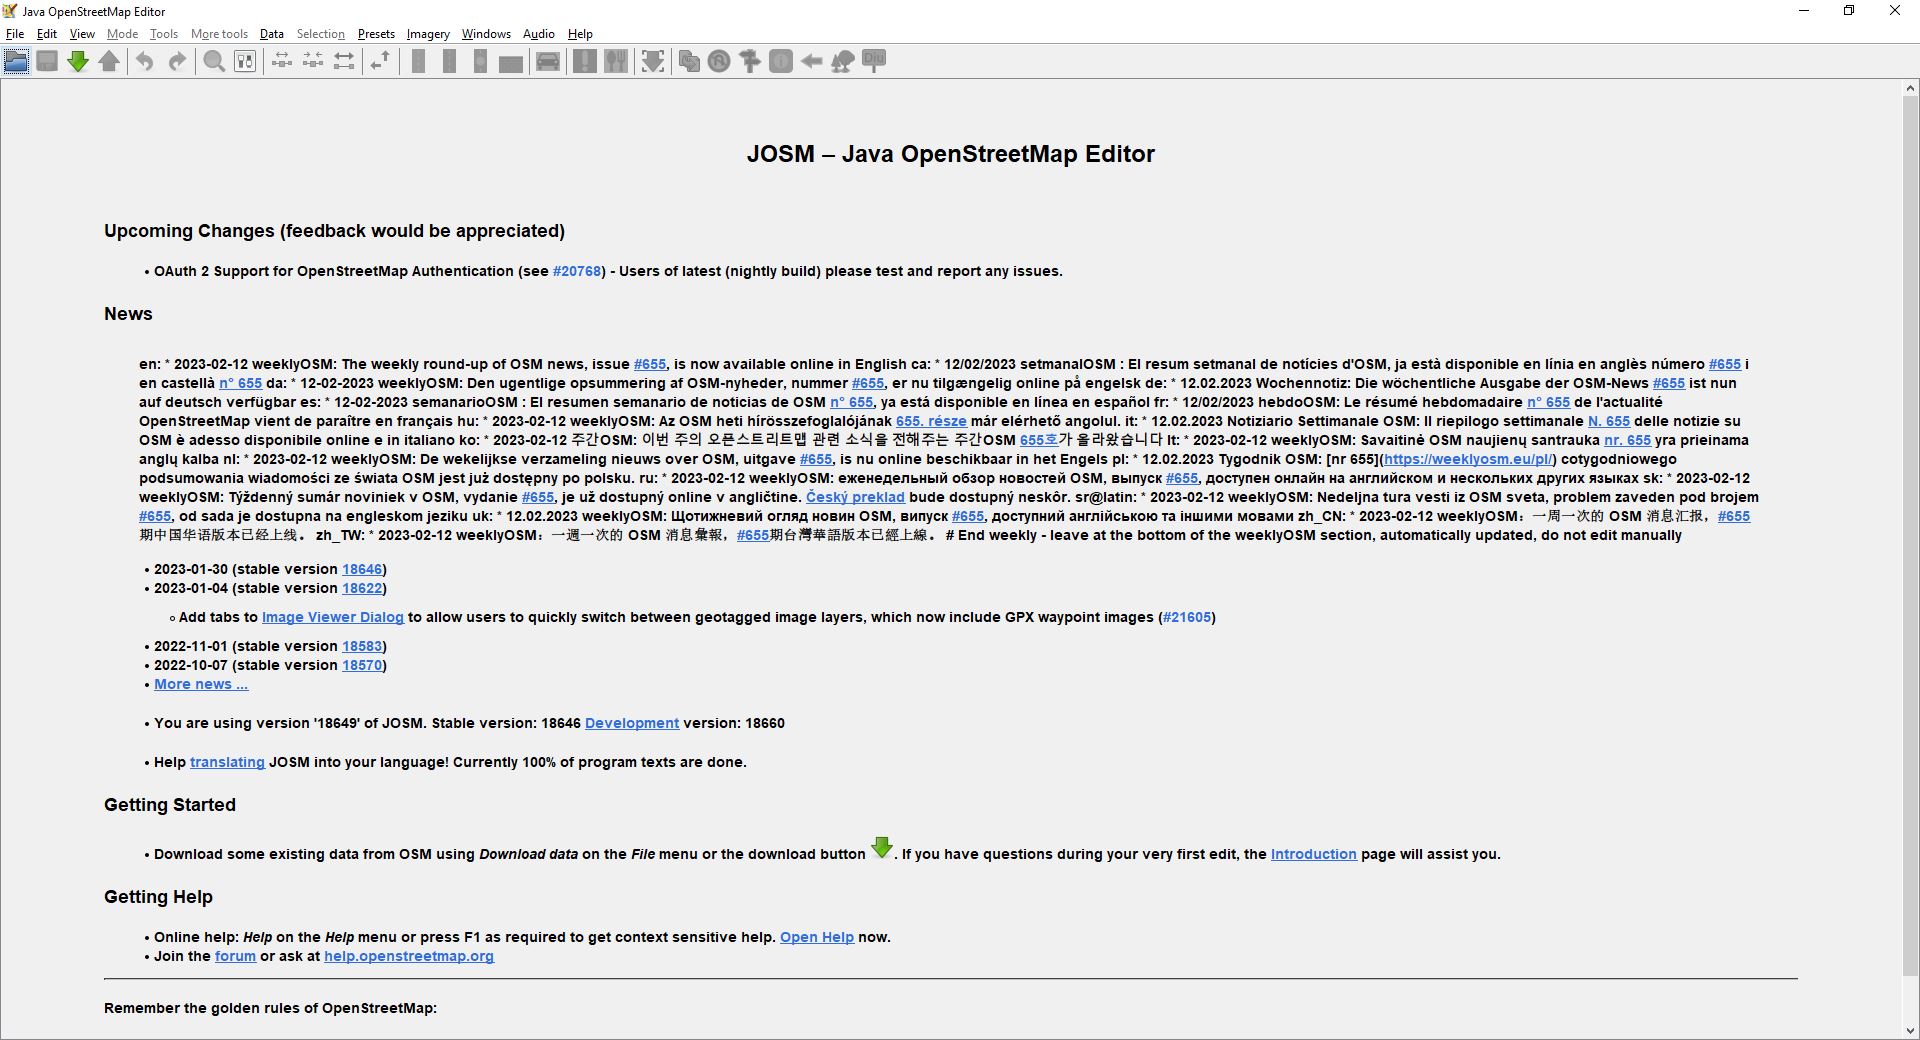Click the Redo arrow icon
The image size is (1920, 1040).
(x=177, y=61)
